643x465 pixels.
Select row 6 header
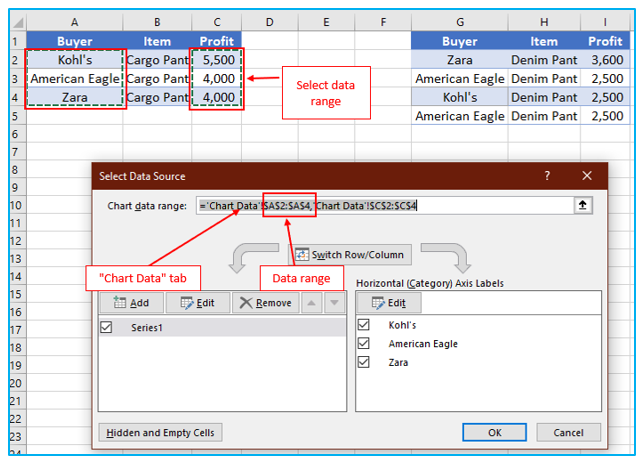point(18,134)
